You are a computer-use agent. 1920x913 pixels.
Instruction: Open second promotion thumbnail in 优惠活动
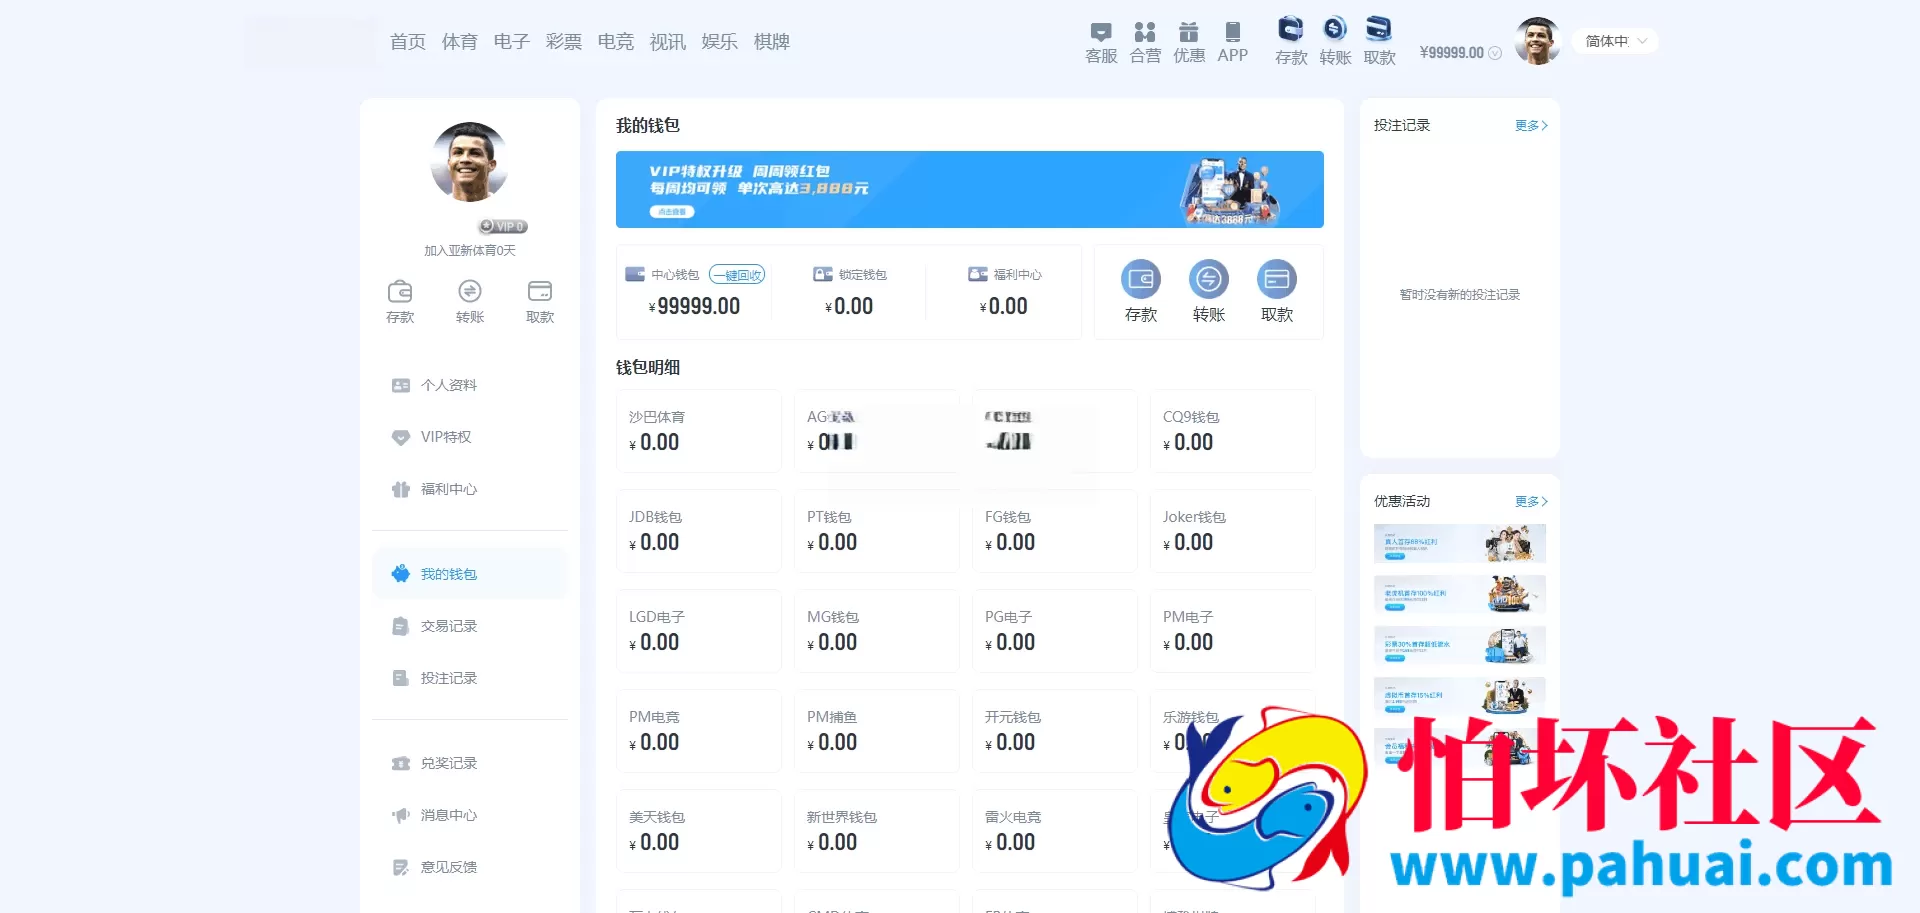coord(1460,594)
